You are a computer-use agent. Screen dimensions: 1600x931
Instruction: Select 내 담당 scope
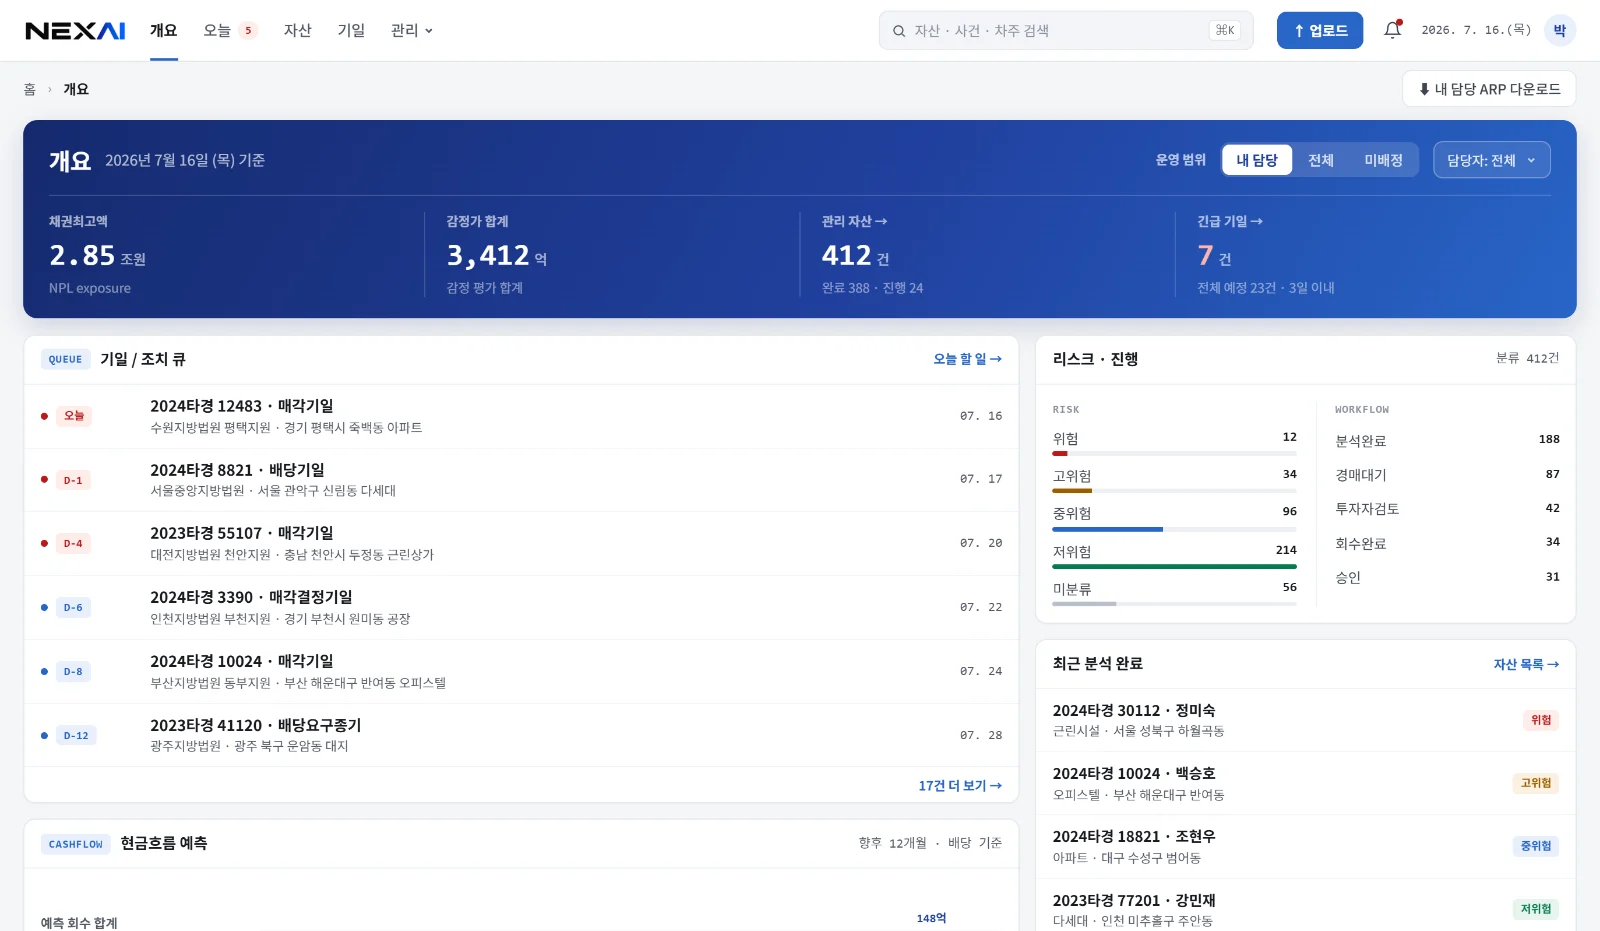(x=1257, y=160)
